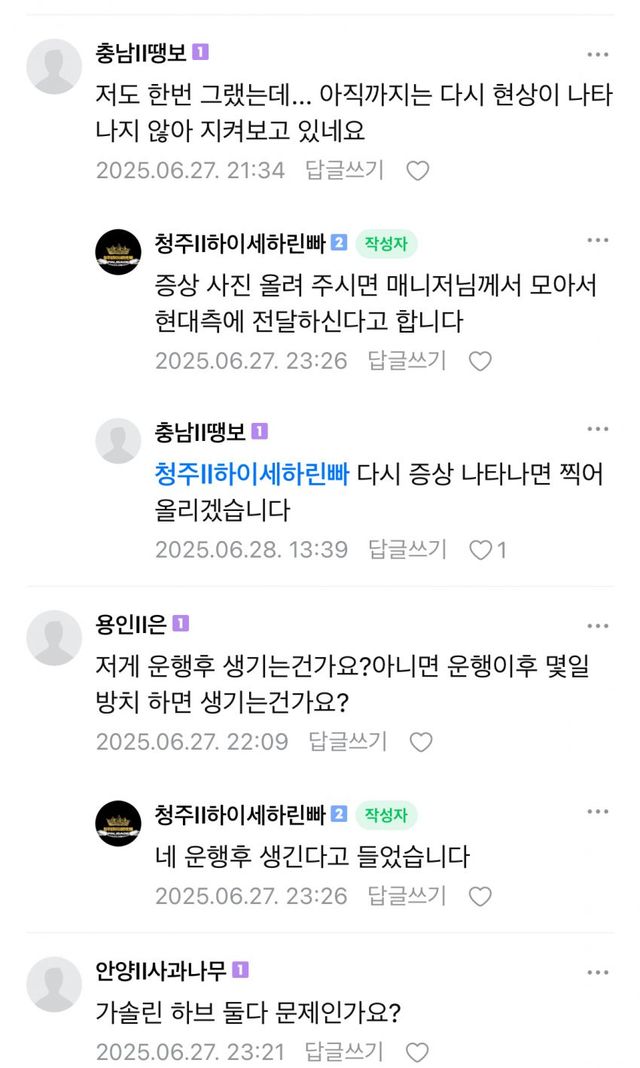Image resolution: width=640 pixels, height=1068 pixels.
Task: Like 용인II은's 22:09 comment
Action: point(421,742)
